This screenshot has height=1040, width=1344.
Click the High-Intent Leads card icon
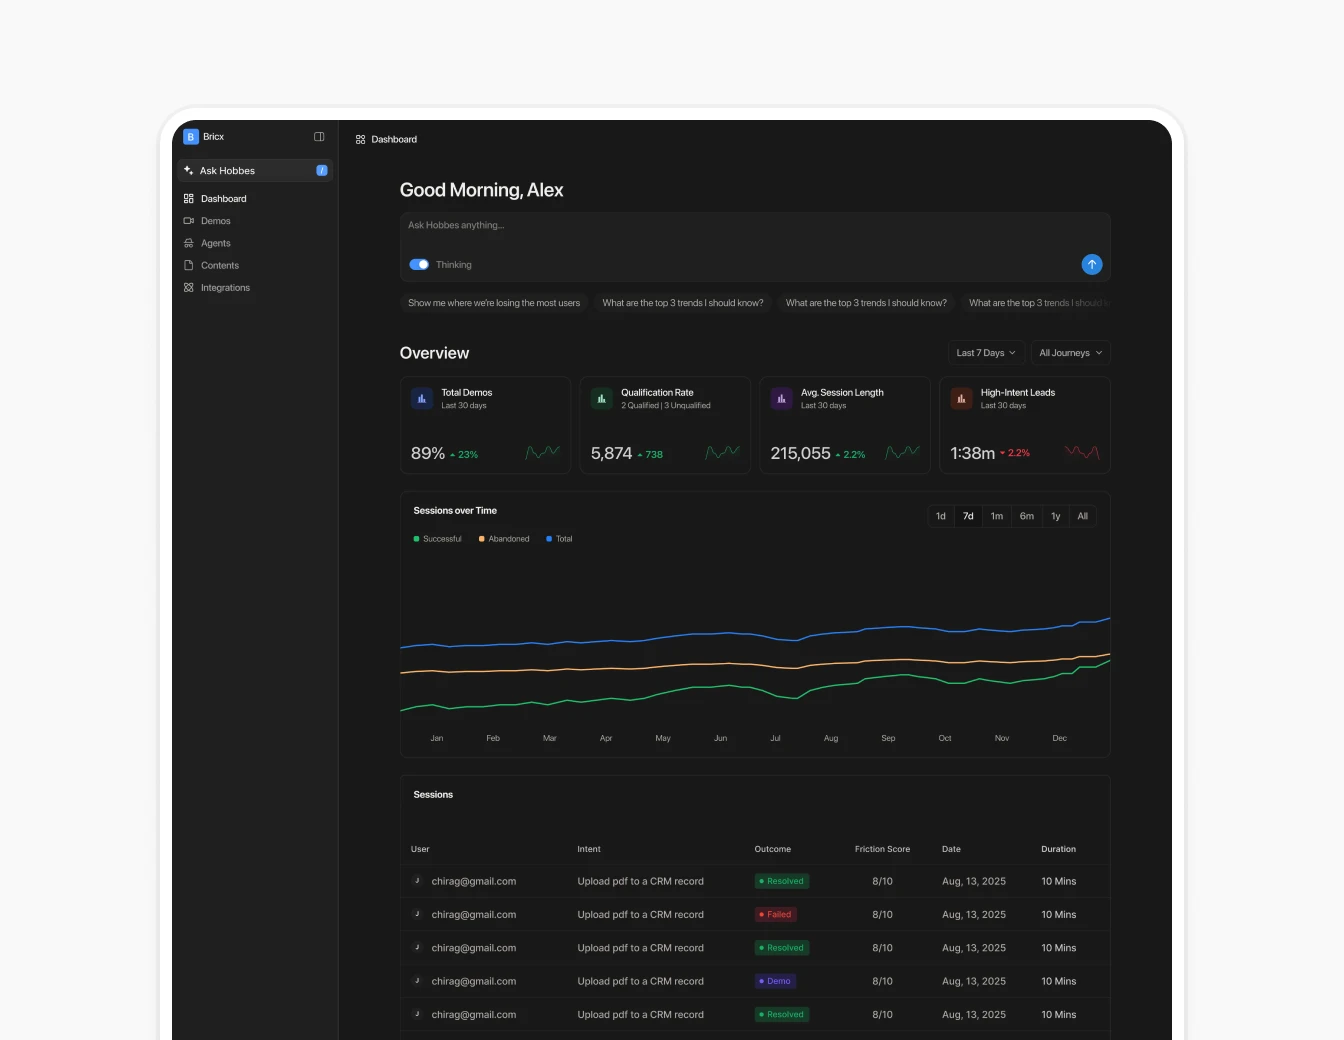click(x=960, y=398)
